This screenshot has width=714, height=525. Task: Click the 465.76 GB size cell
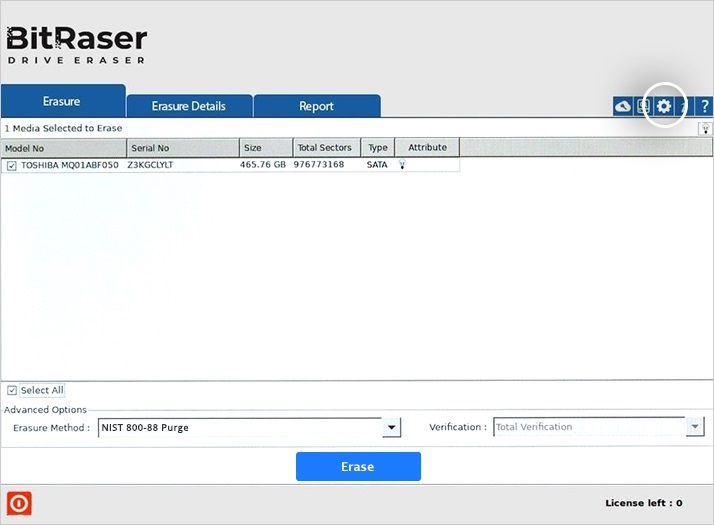coord(263,164)
